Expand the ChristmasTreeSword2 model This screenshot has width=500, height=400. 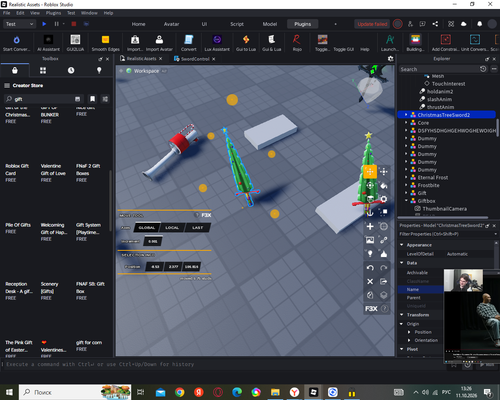tap(406, 115)
